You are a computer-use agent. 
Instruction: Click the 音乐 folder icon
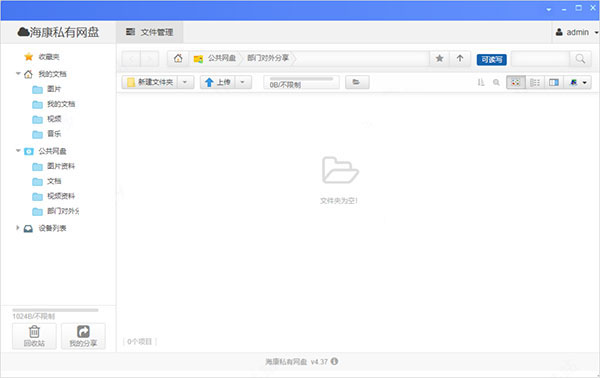[x=38, y=134]
